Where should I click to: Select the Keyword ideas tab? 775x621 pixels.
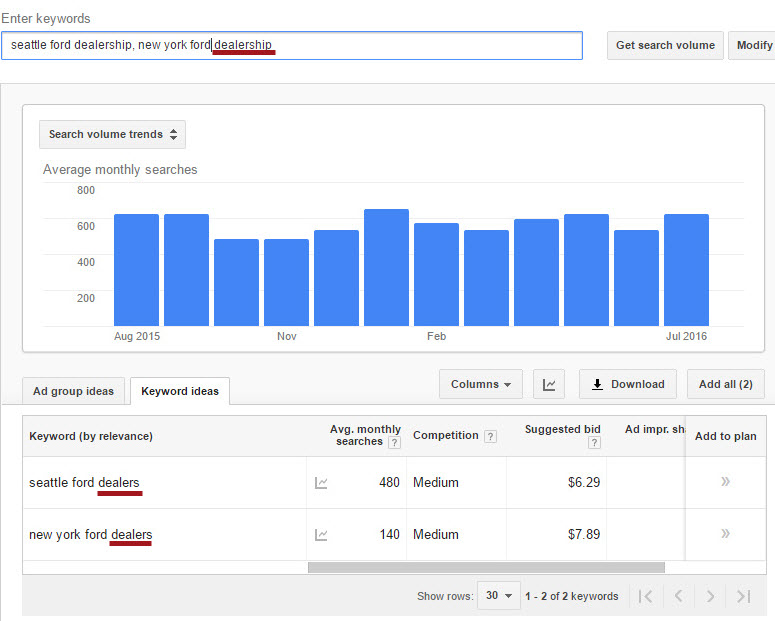click(x=180, y=391)
